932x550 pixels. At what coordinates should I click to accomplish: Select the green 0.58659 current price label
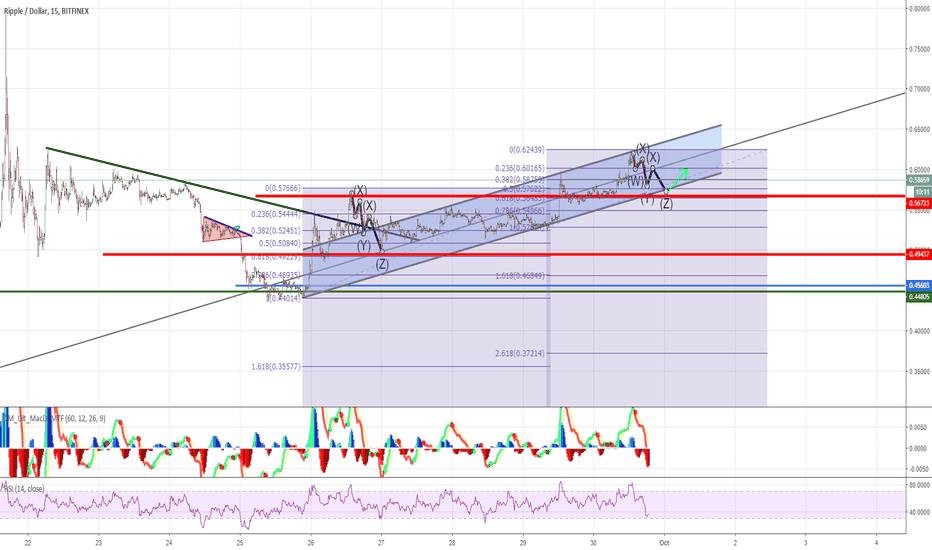point(918,180)
